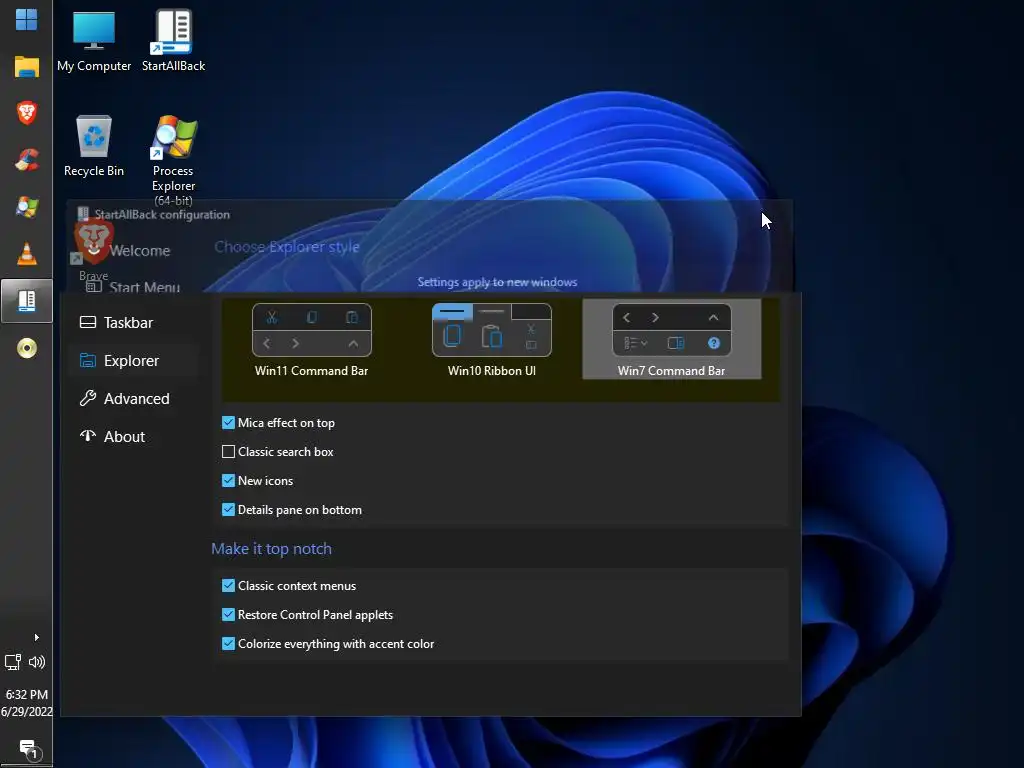The image size is (1024, 768).
Task: Select StartAllBack desktop shortcut
Action: [x=173, y=40]
